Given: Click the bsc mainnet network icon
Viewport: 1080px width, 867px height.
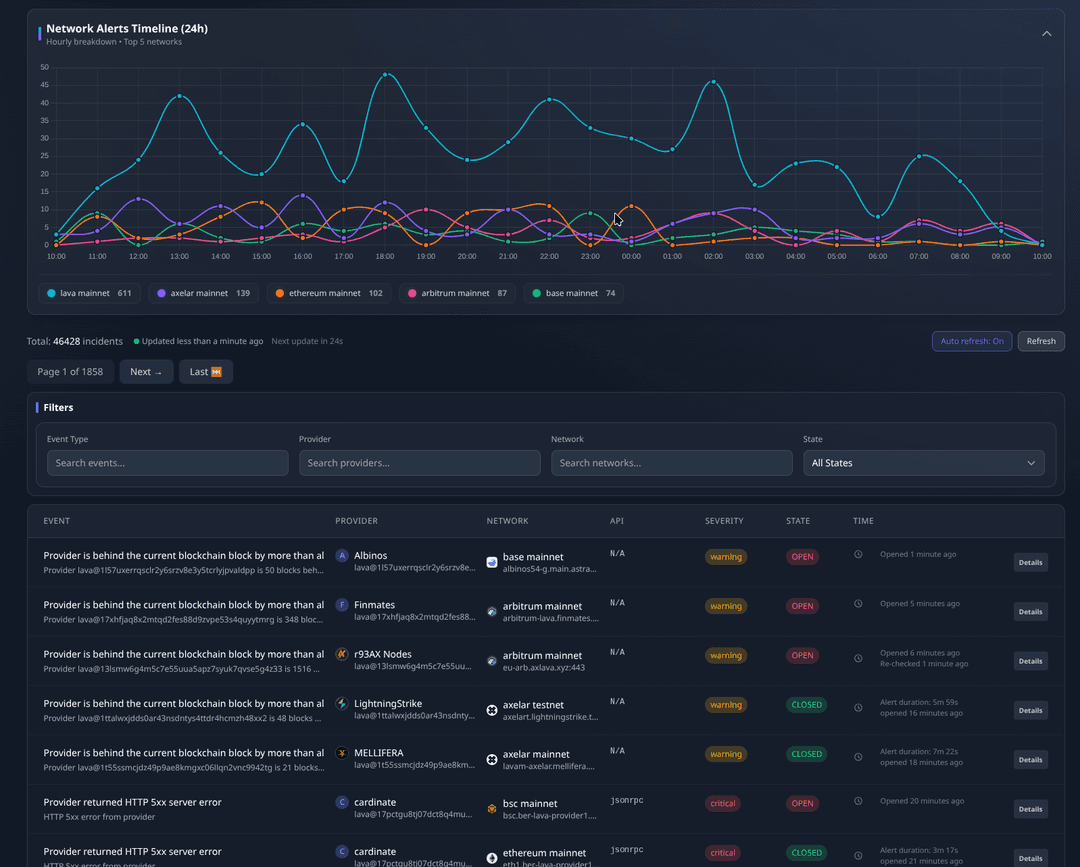Looking at the screenshot, I should (x=491, y=808).
